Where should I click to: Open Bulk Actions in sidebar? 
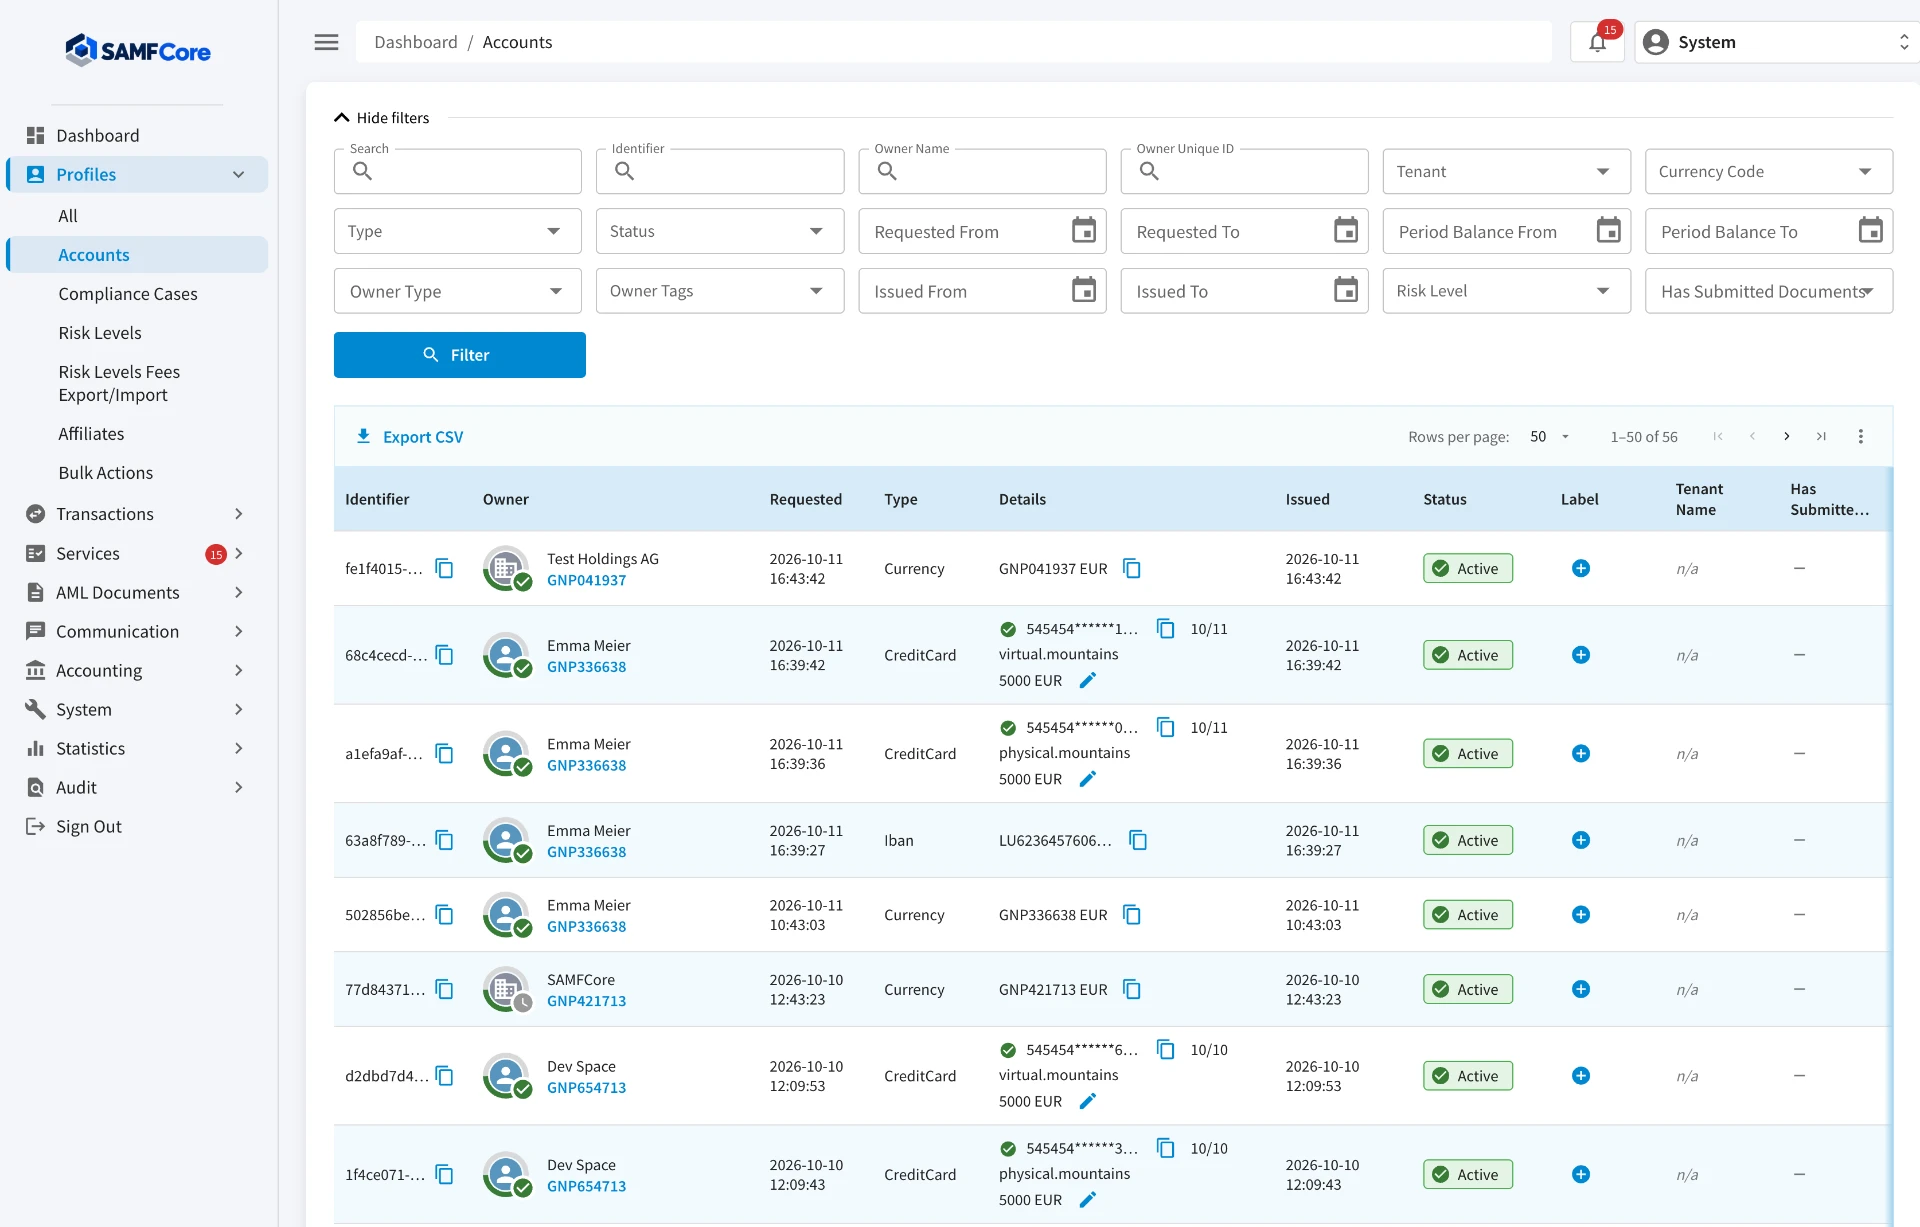[x=106, y=473]
